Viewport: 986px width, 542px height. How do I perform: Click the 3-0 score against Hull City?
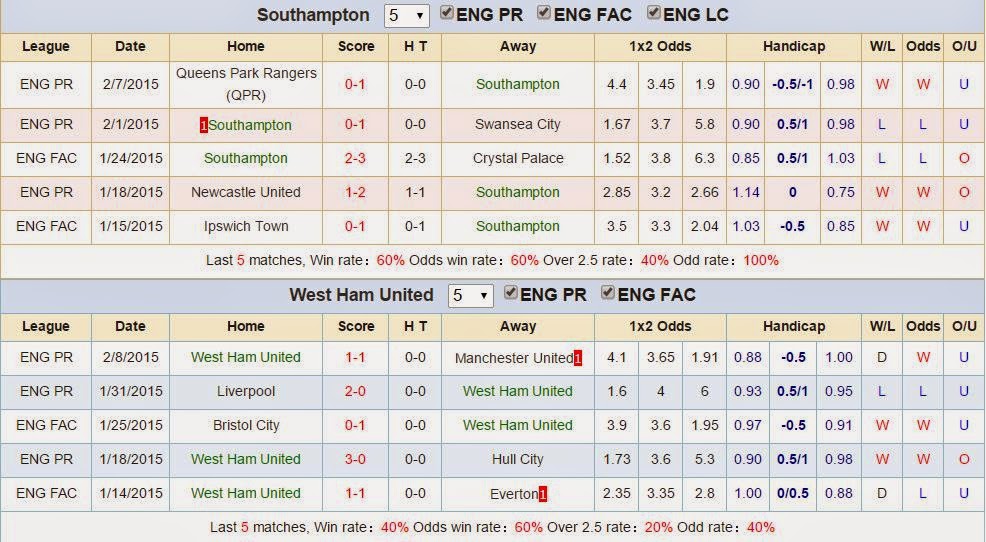coord(355,460)
